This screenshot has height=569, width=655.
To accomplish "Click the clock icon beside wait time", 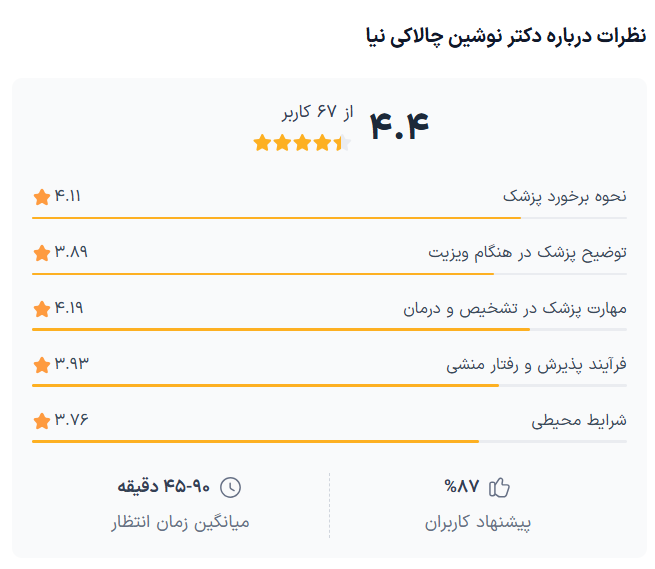I will (230, 487).
